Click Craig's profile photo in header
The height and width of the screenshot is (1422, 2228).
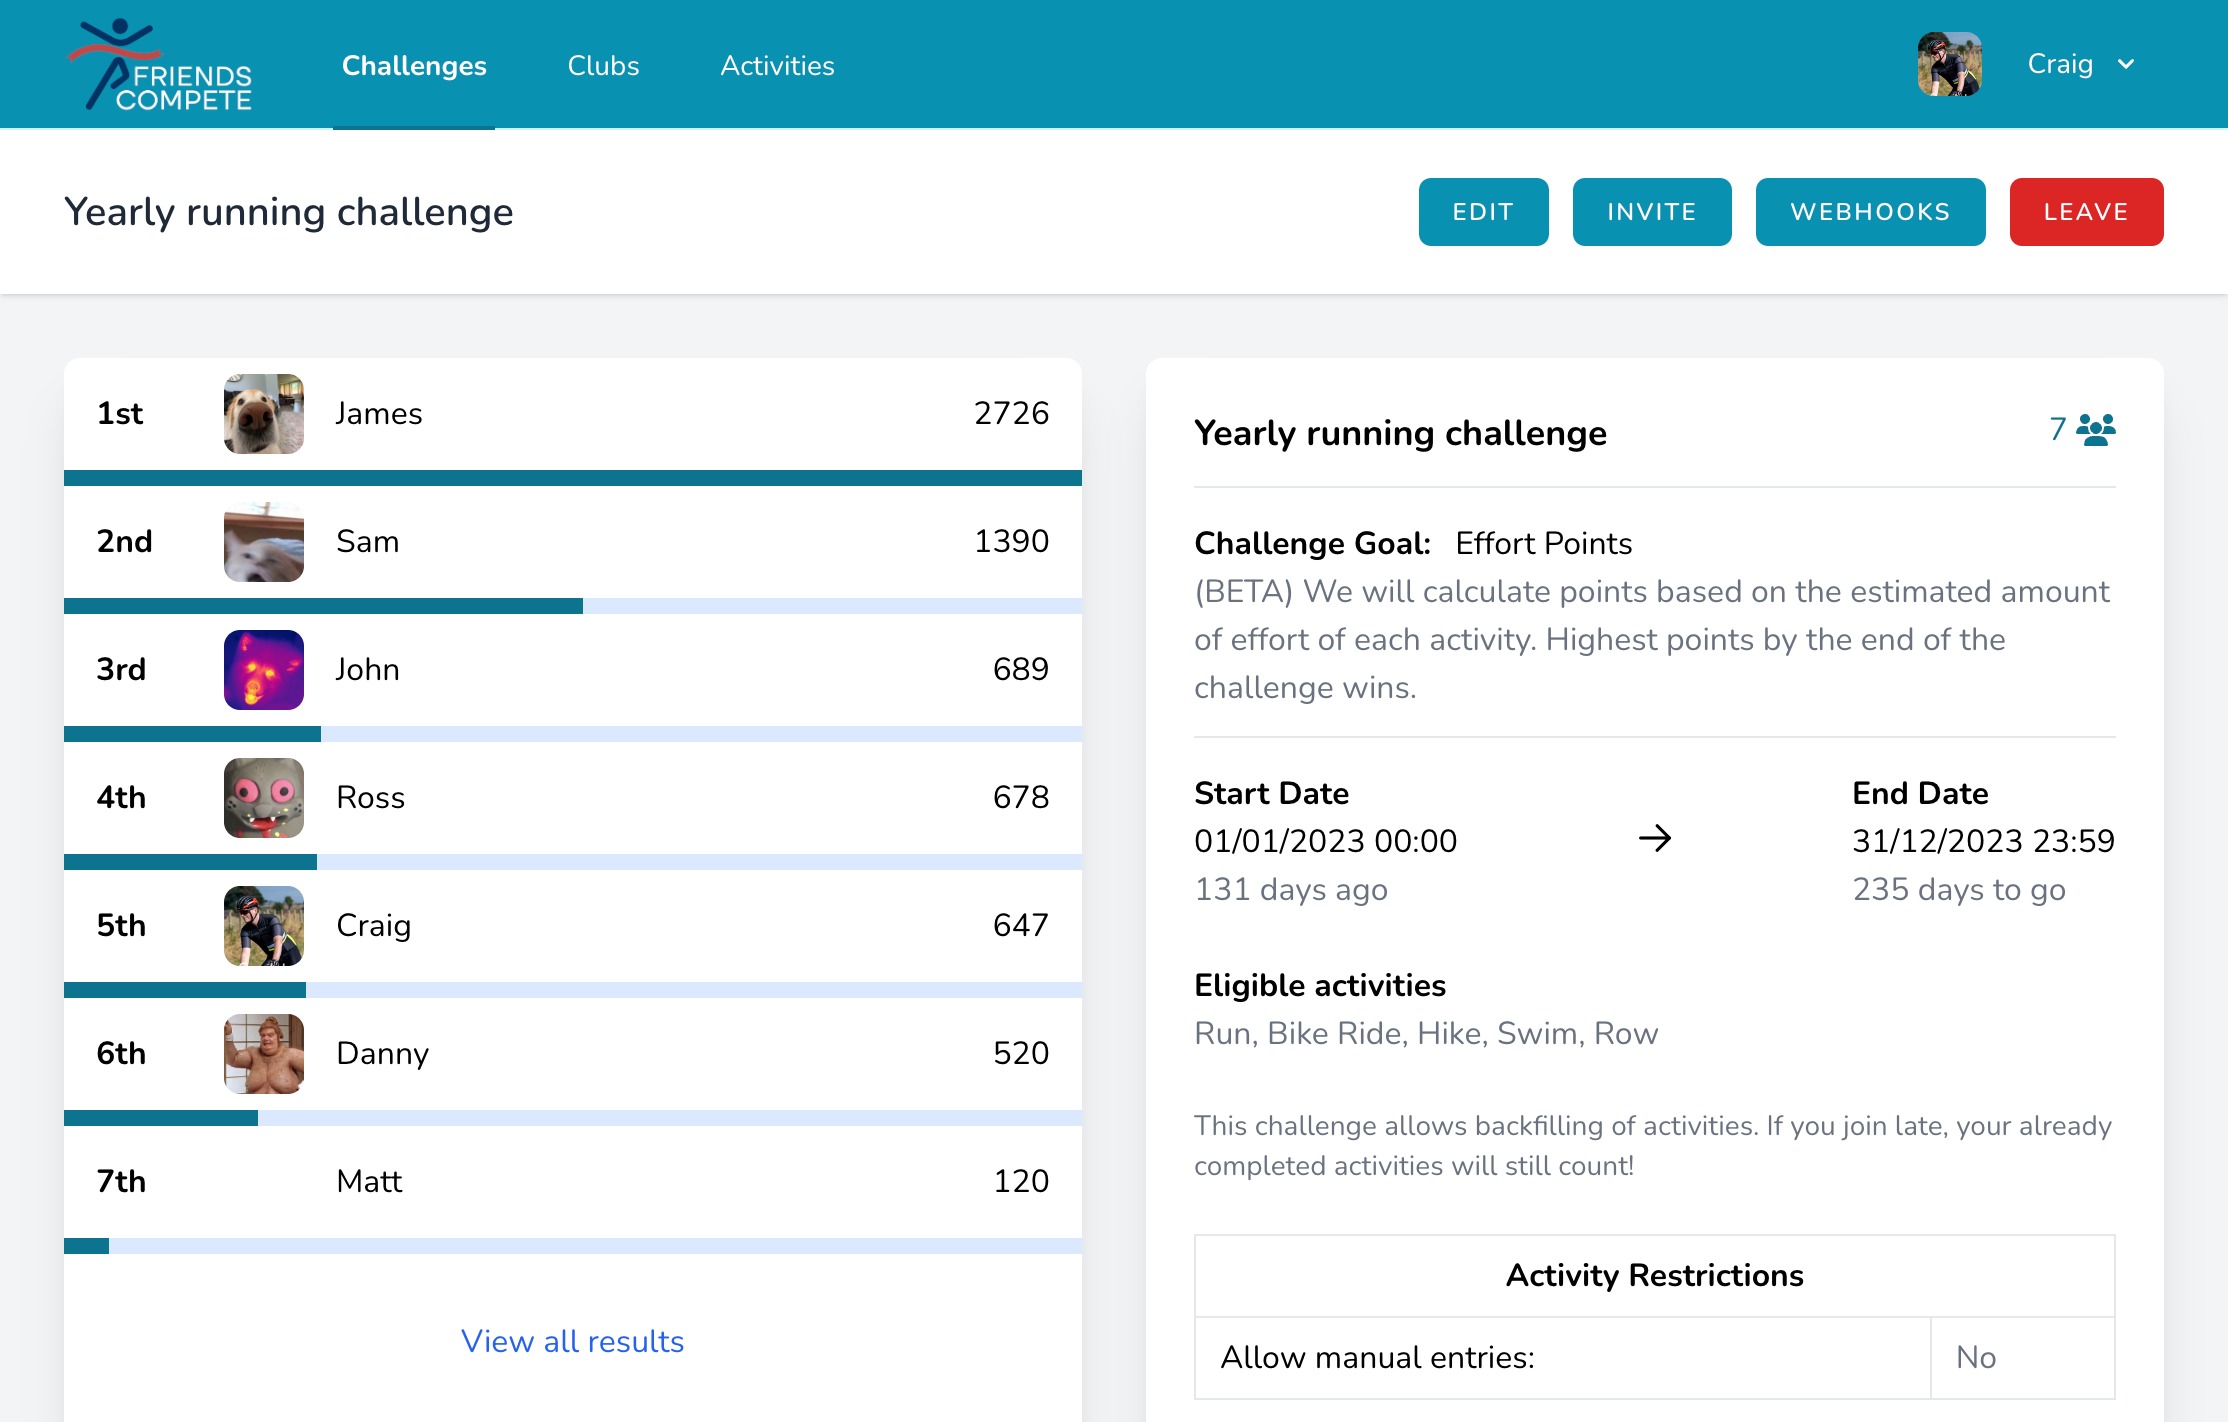click(1949, 65)
